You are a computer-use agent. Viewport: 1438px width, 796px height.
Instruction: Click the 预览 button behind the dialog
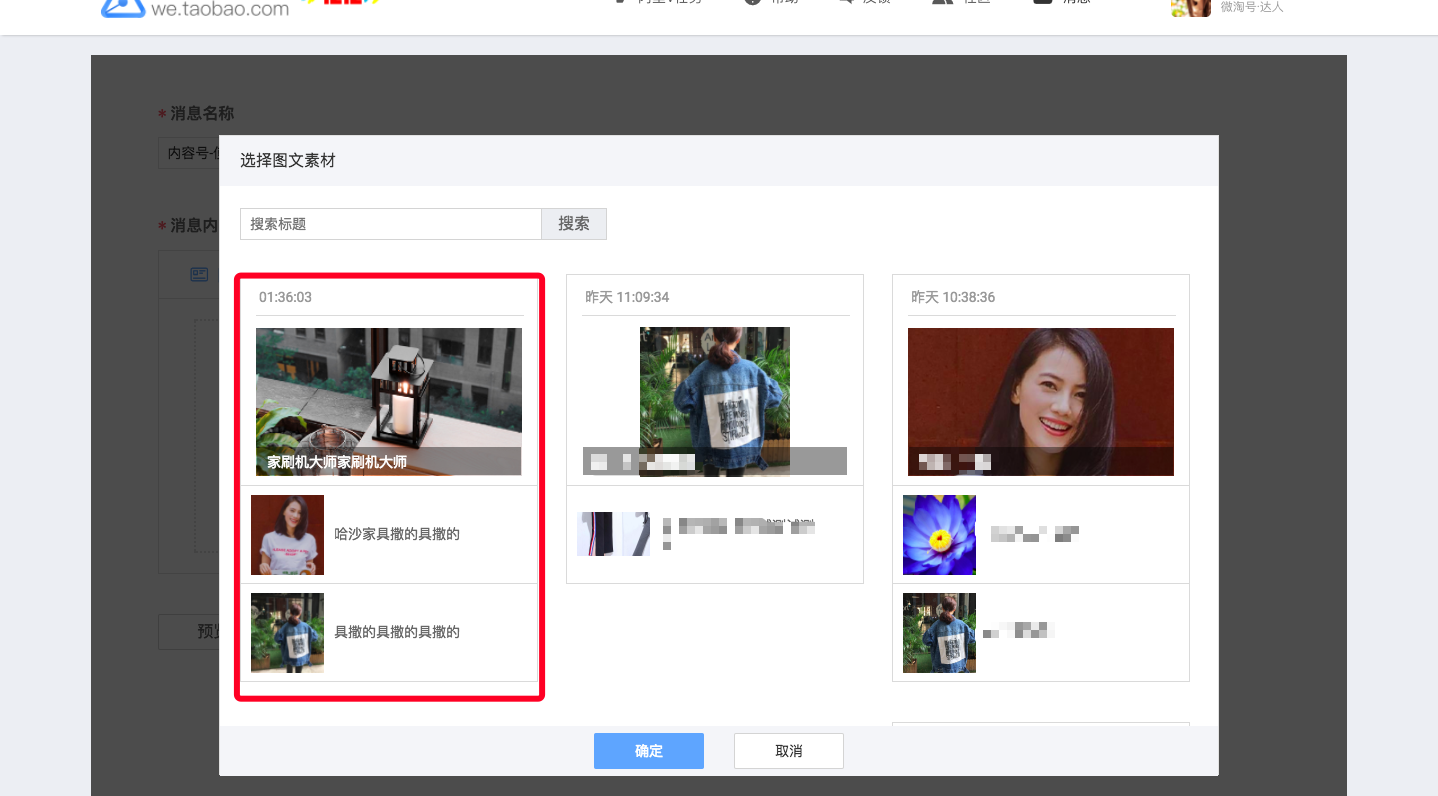click(x=189, y=632)
